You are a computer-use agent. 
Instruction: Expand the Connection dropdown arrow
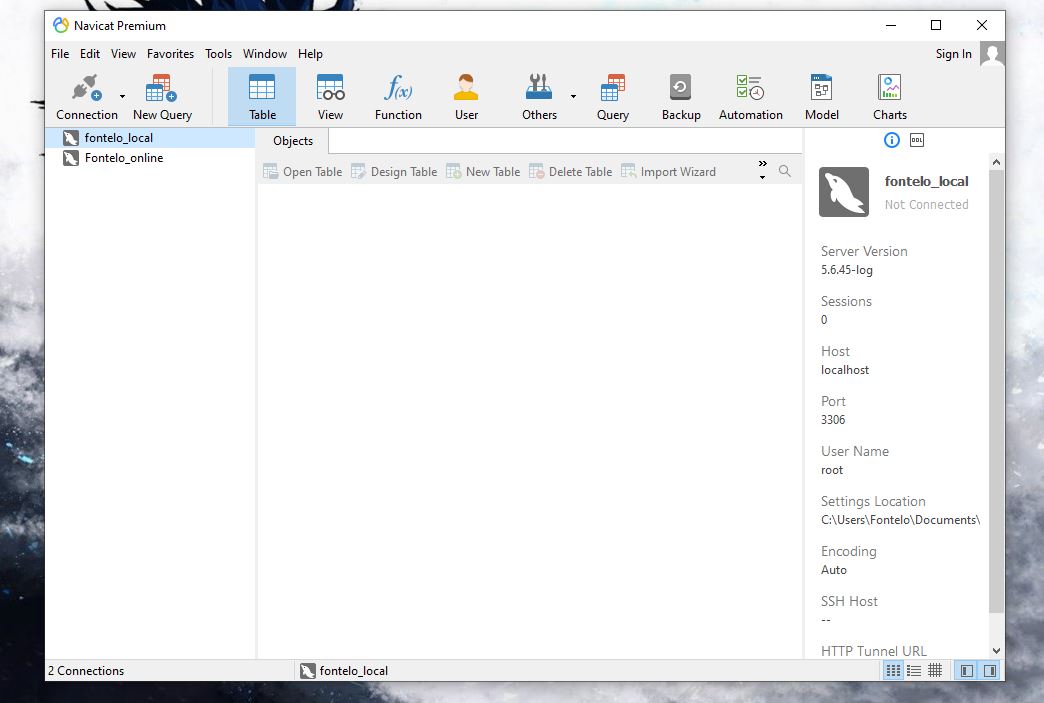[122, 97]
